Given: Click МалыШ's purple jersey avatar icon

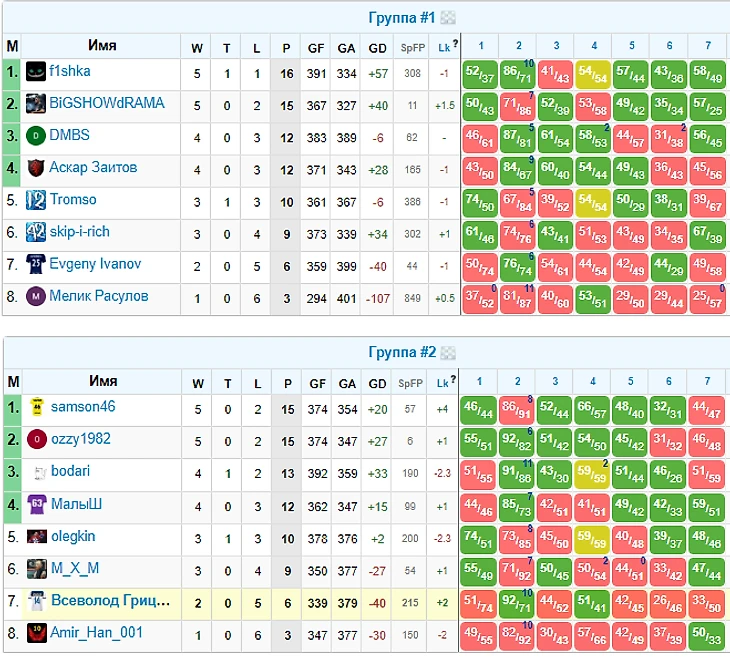Looking at the screenshot, I should click(x=36, y=504).
